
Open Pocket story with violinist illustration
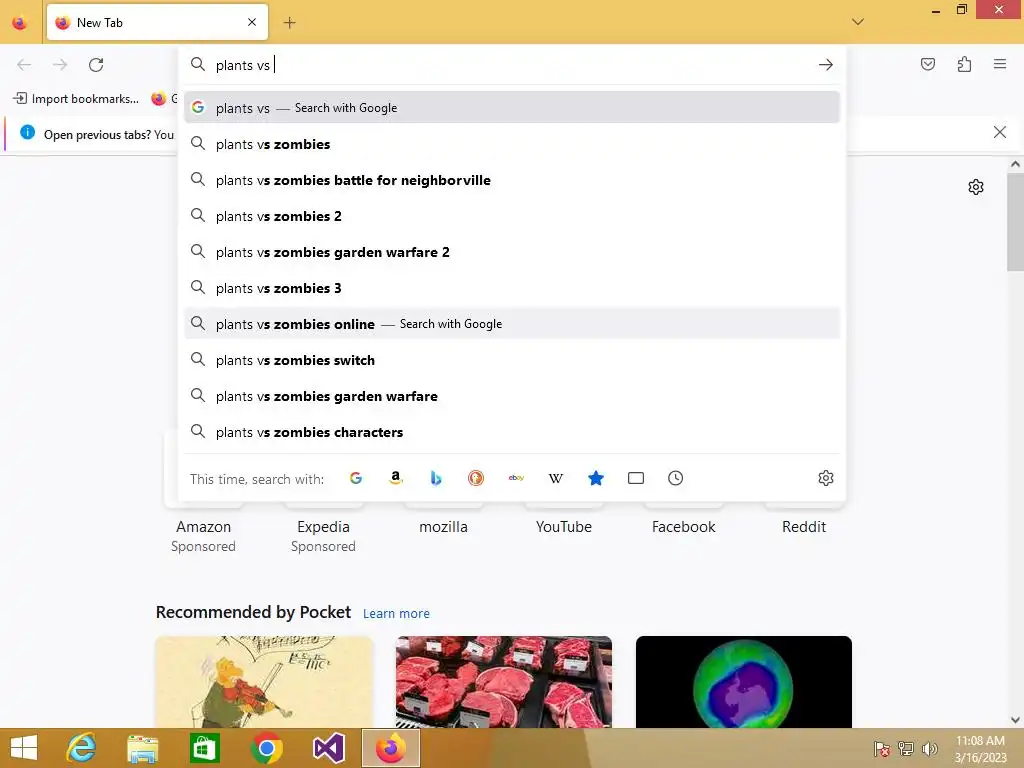264,682
